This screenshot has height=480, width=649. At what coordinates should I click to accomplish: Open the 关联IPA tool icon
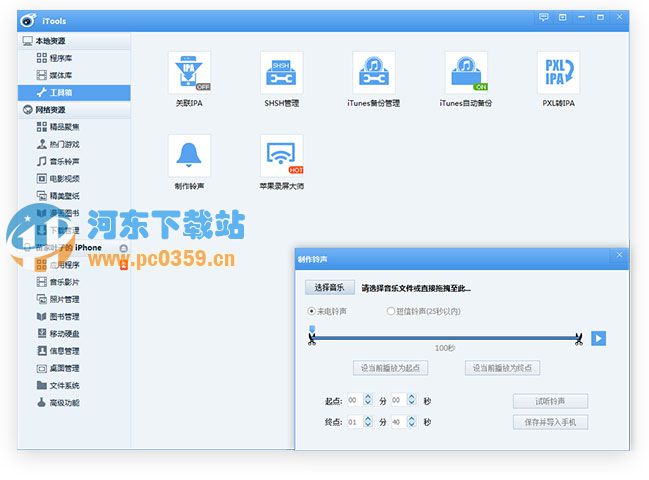189,72
